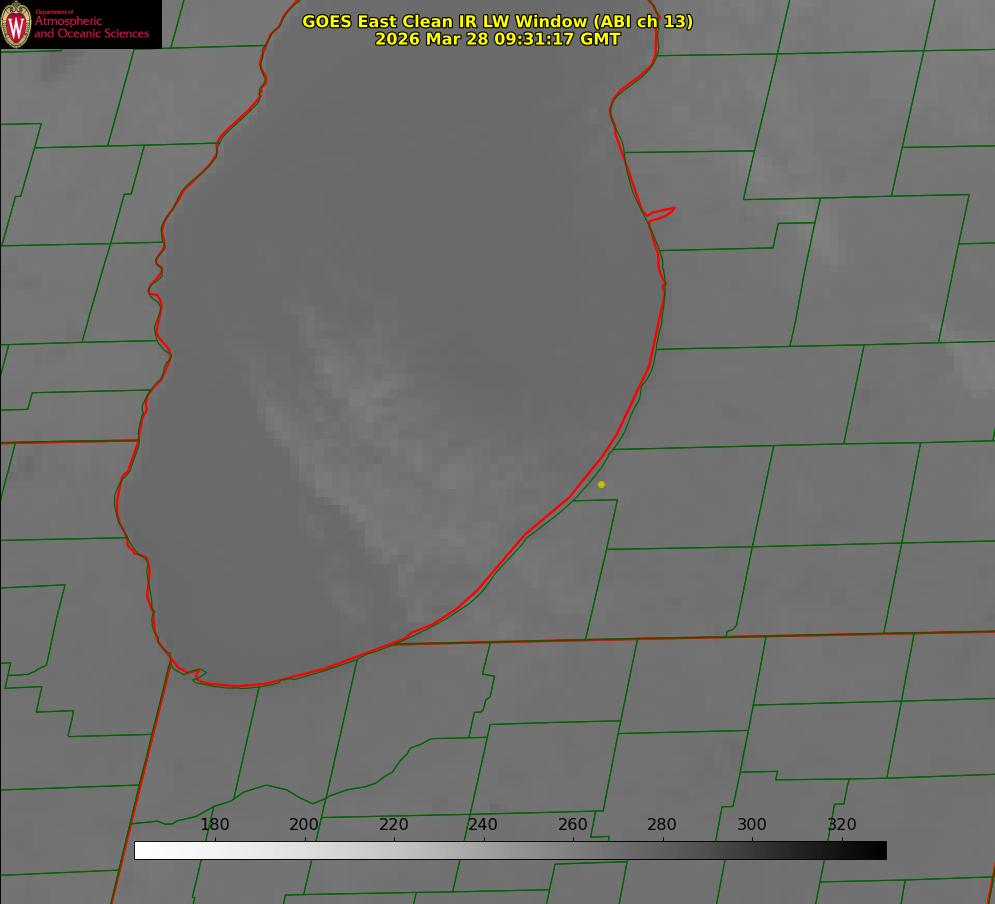The height and width of the screenshot is (904, 995).
Task: Click the black end of the colorbar
Action: [x=879, y=850]
